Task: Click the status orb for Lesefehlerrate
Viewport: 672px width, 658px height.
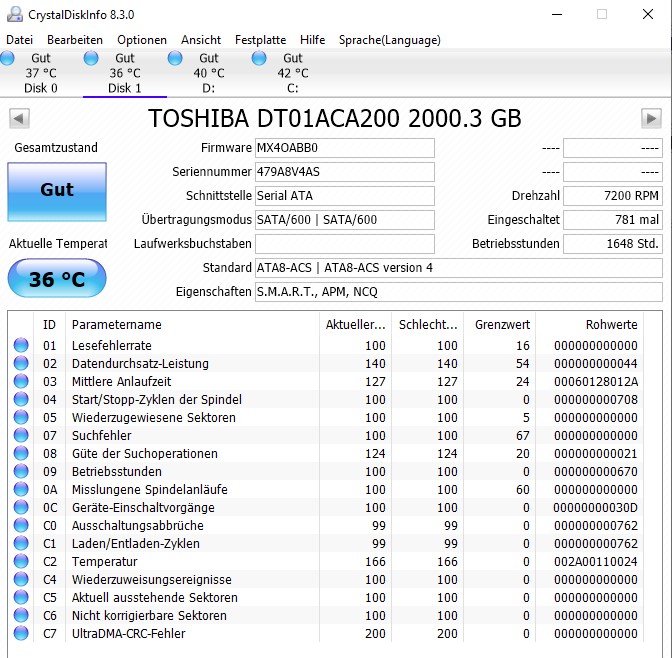Action: pyautogui.click(x=21, y=345)
